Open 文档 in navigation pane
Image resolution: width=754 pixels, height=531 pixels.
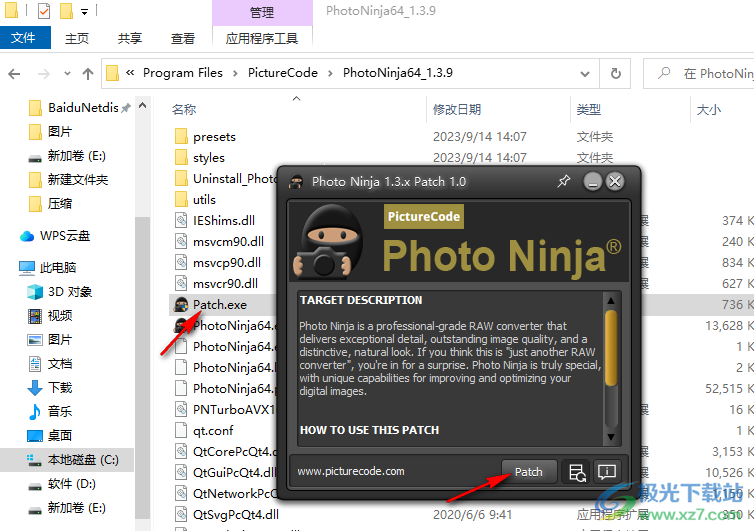[x=60, y=364]
